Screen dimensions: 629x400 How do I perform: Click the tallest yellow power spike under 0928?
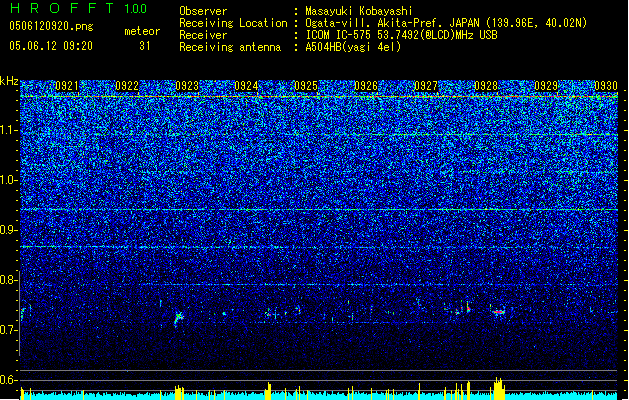(x=498, y=388)
